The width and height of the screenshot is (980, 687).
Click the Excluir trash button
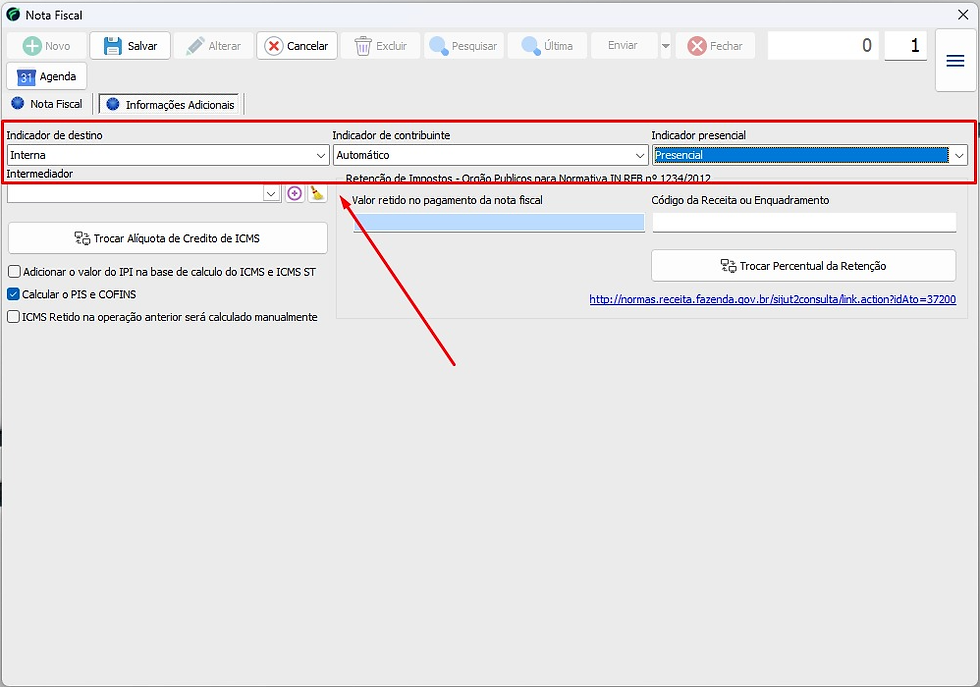[381, 46]
